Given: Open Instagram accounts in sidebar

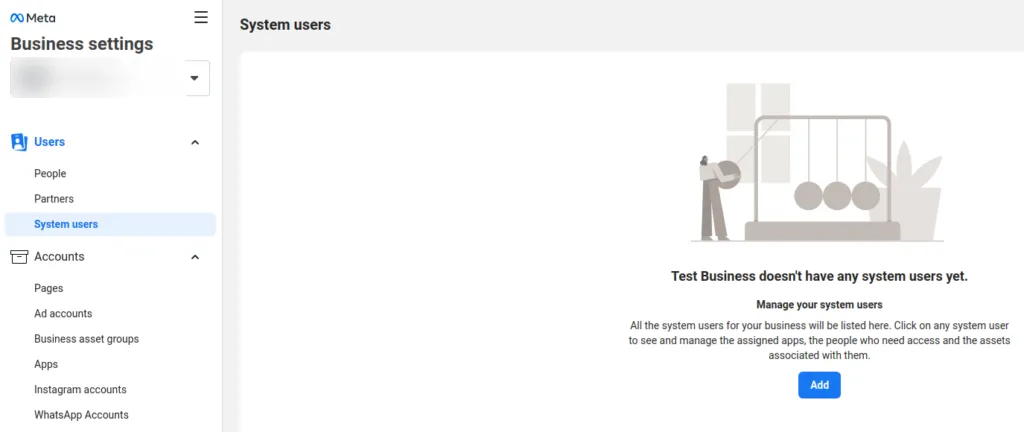Looking at the screenshot, I should [x=80, y=390].
